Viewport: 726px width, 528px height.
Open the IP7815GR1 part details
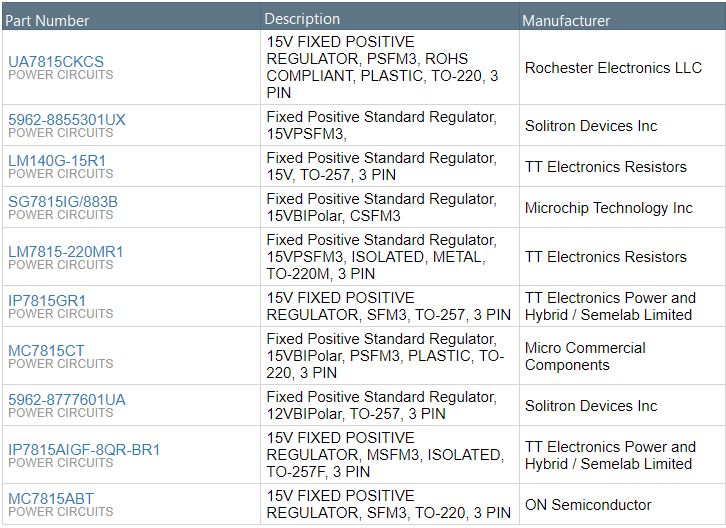tap(47, 300)
